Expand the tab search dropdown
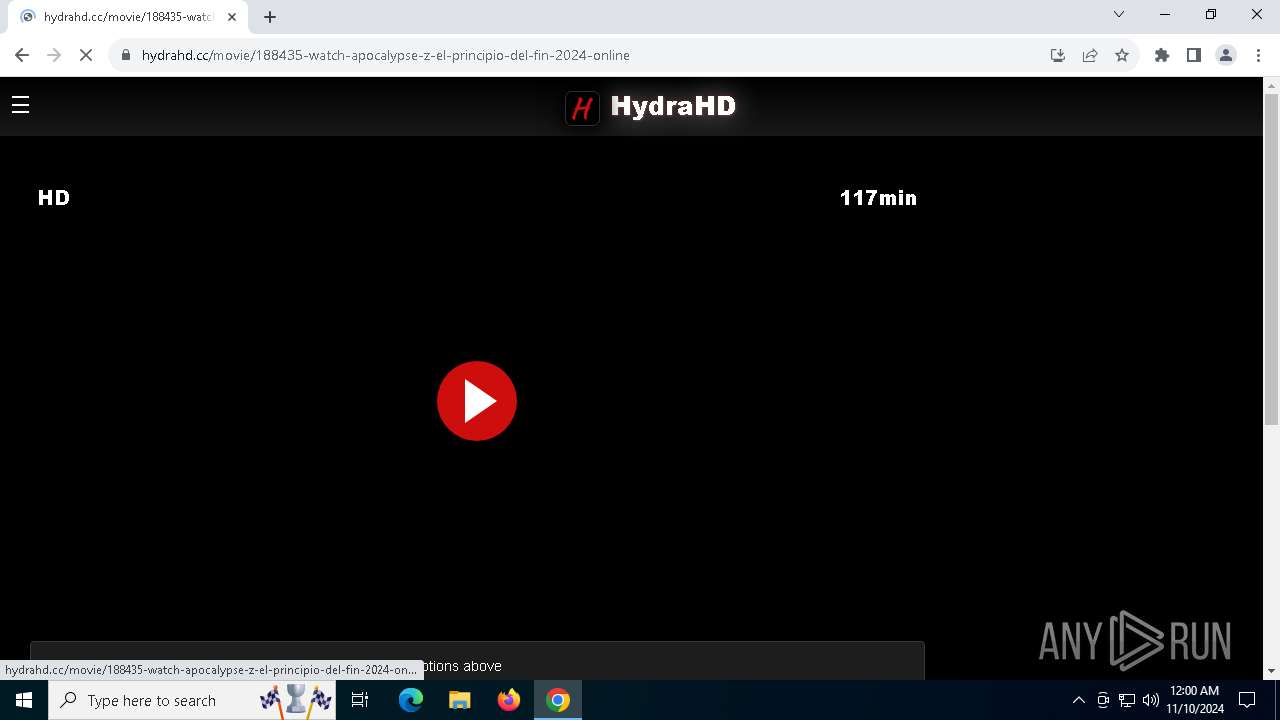The width and height of the screenshot is (1280, 720). click(1119, 14)
